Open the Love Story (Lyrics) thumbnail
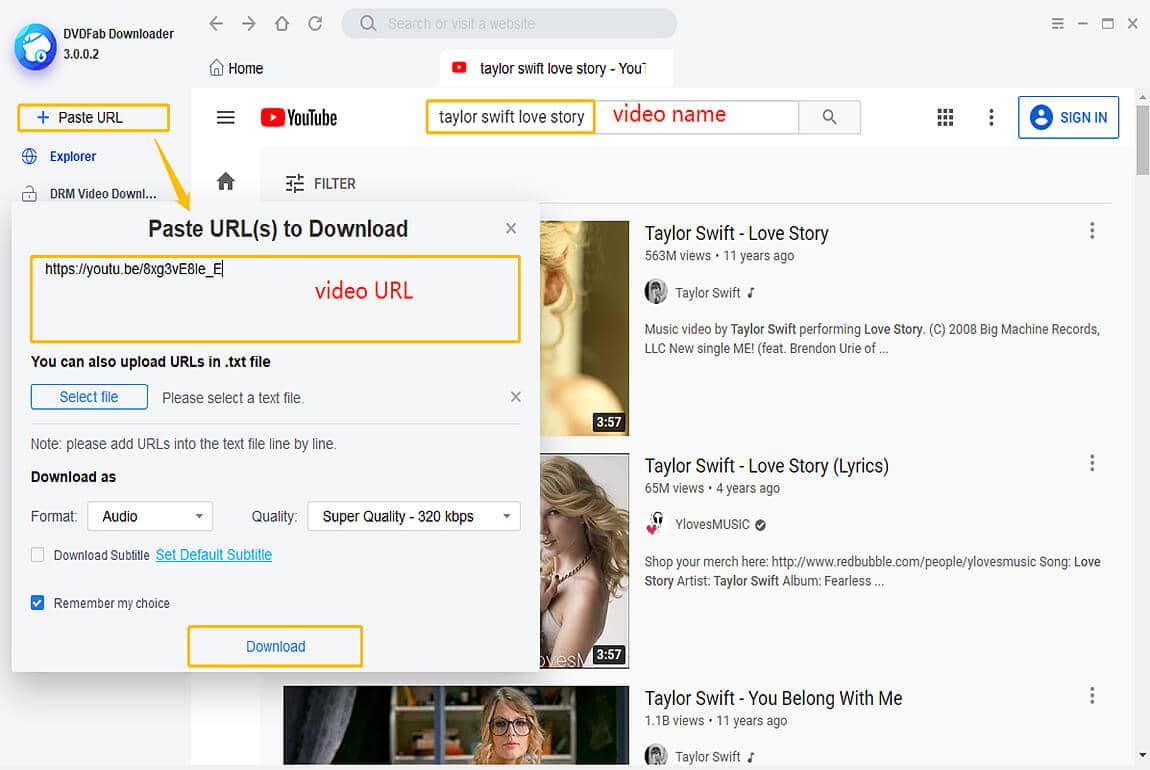 585,560
